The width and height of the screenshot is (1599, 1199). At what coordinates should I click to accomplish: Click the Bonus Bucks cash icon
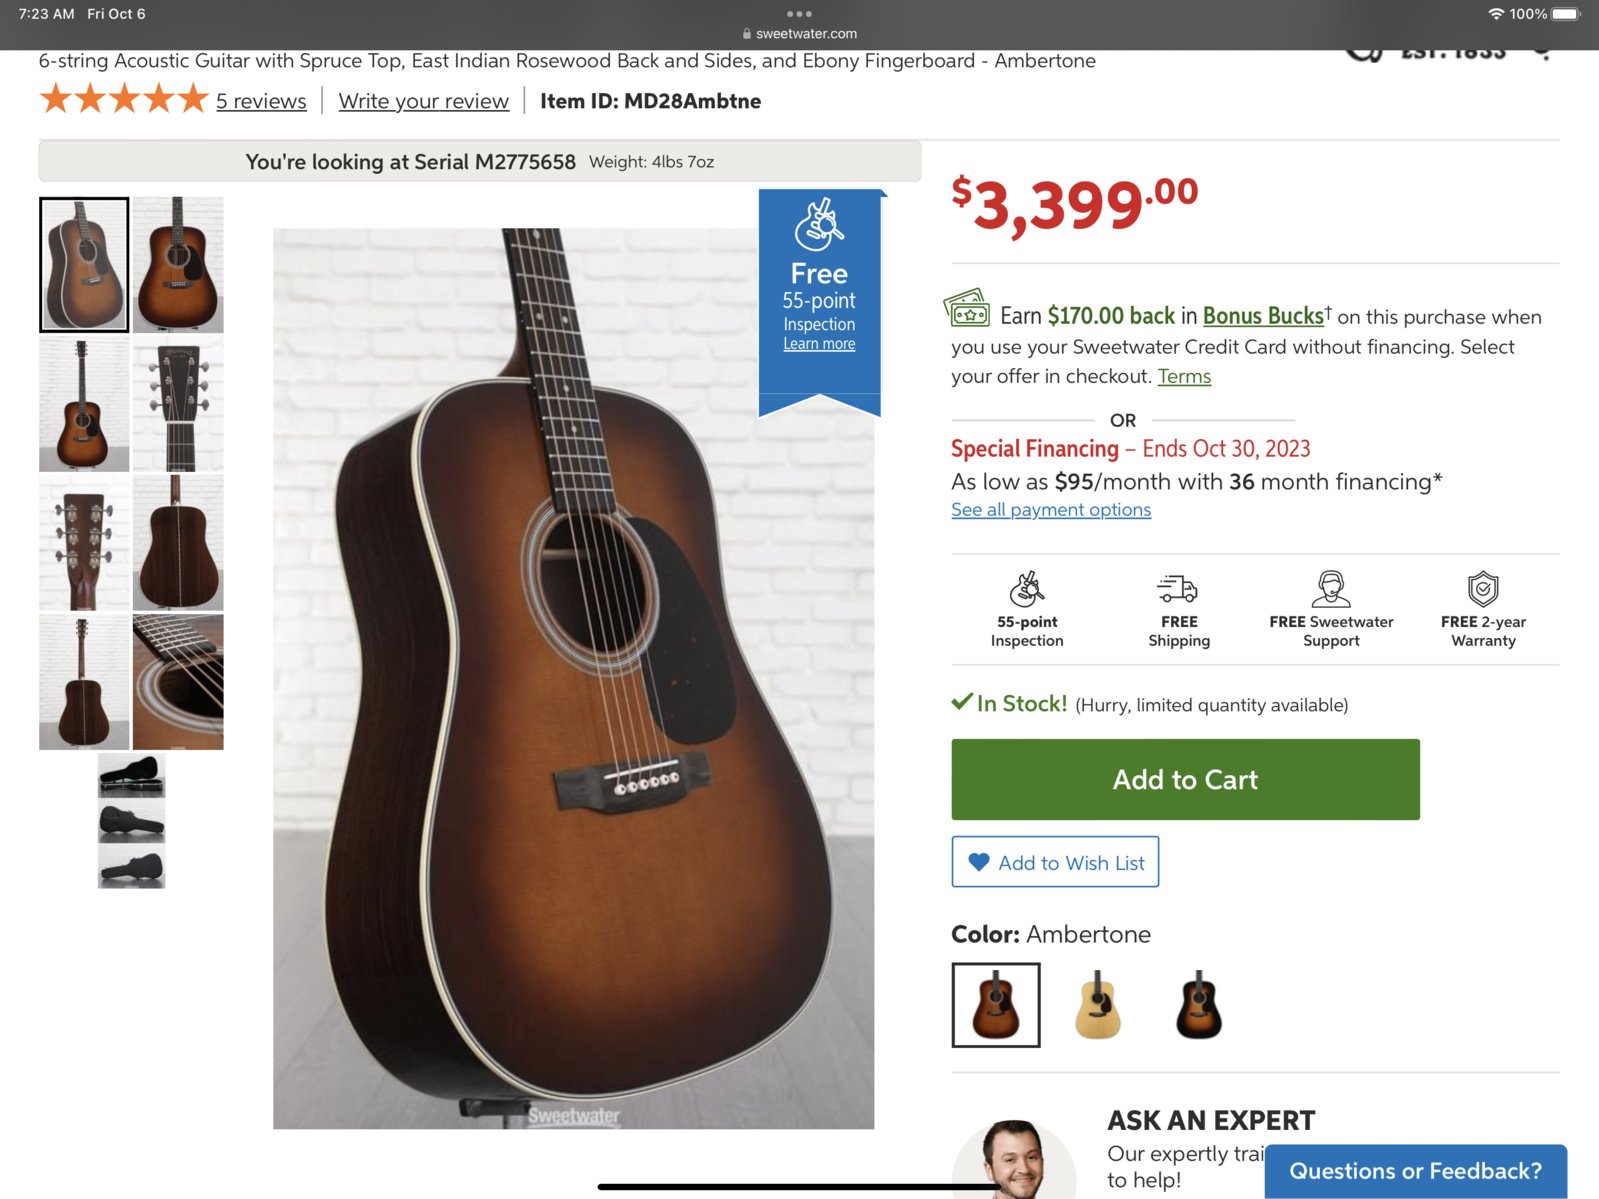(x=967, y=308)
